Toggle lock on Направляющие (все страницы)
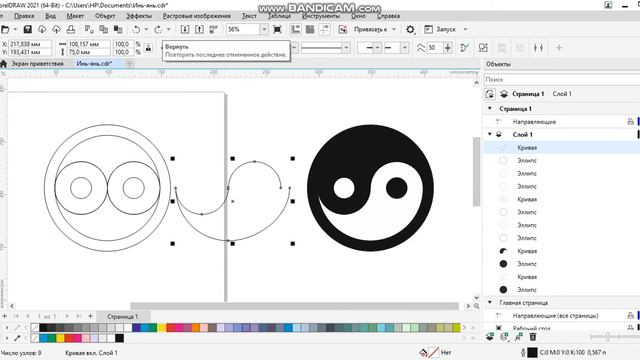This screenshot has height=360, width=640. click(x=631, y=316)
